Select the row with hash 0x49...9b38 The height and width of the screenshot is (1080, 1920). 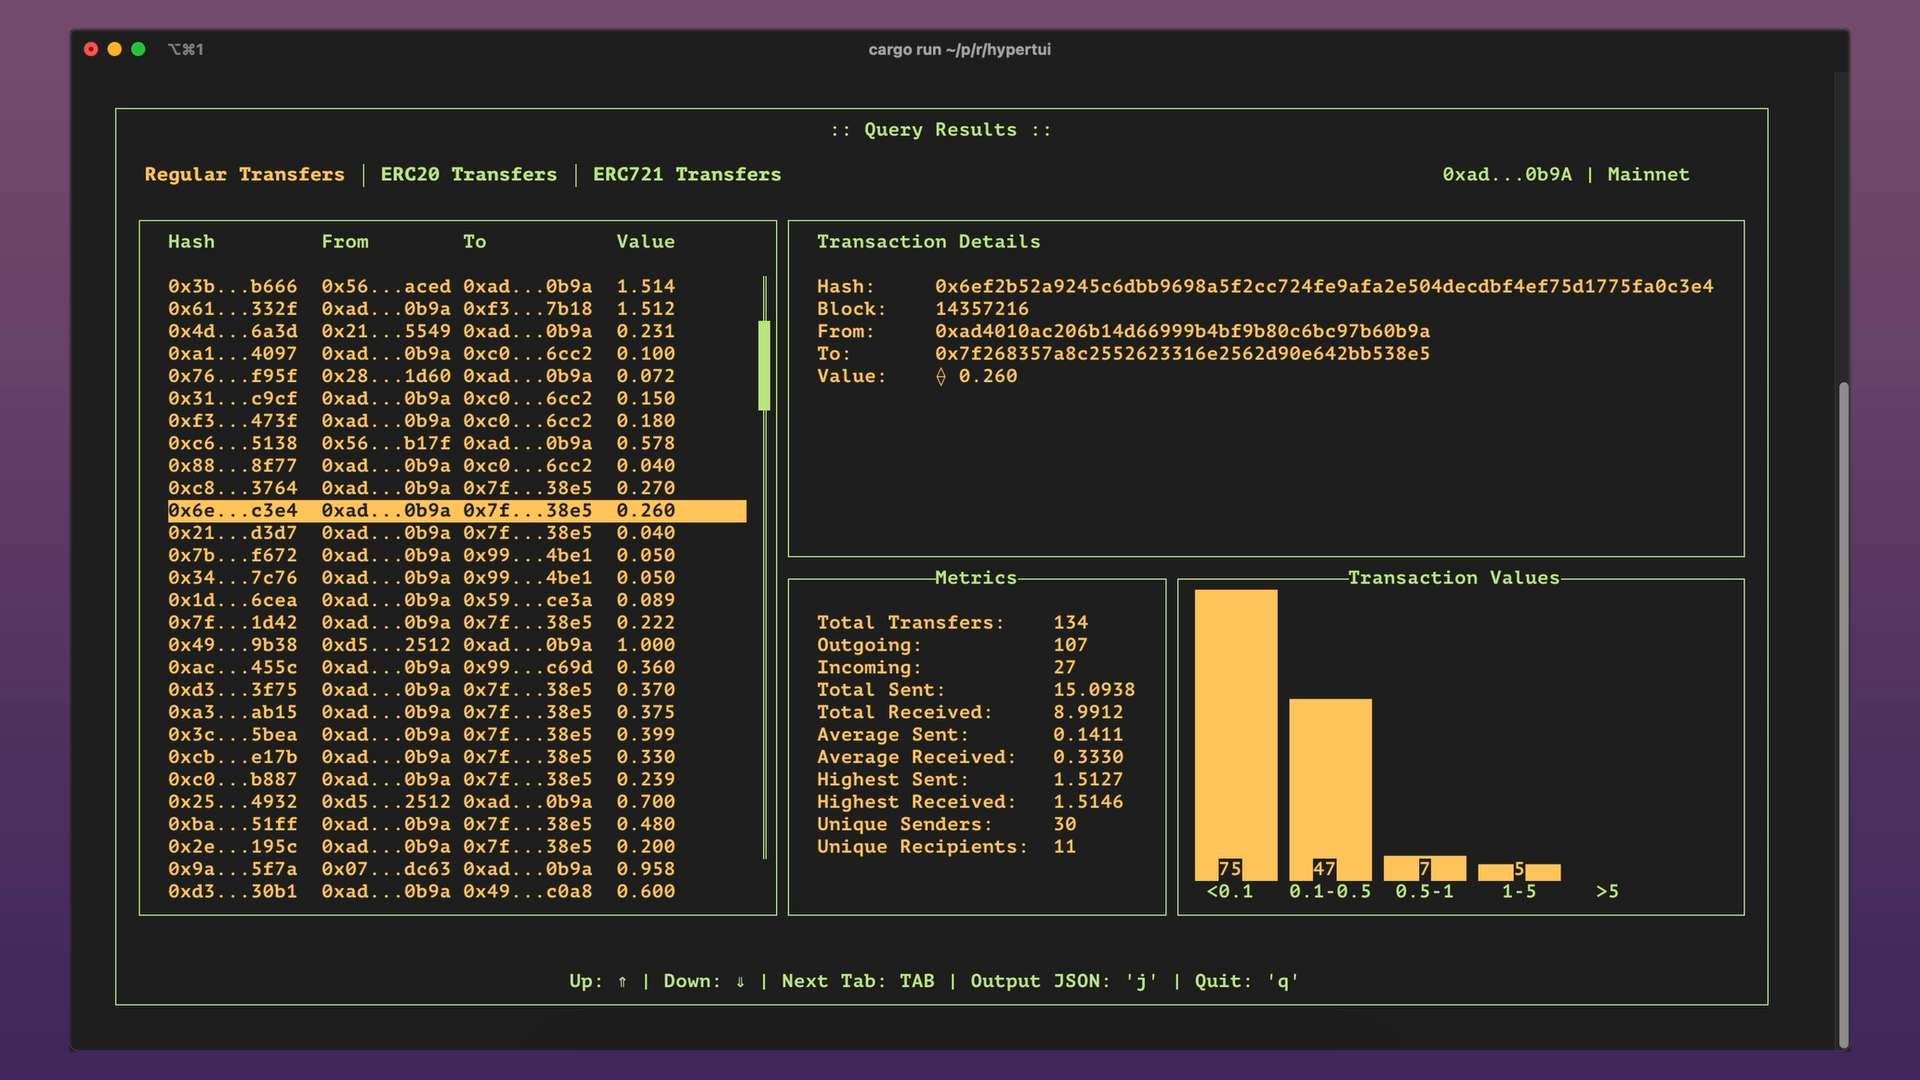pyautogui.click(x=457, y=645)
